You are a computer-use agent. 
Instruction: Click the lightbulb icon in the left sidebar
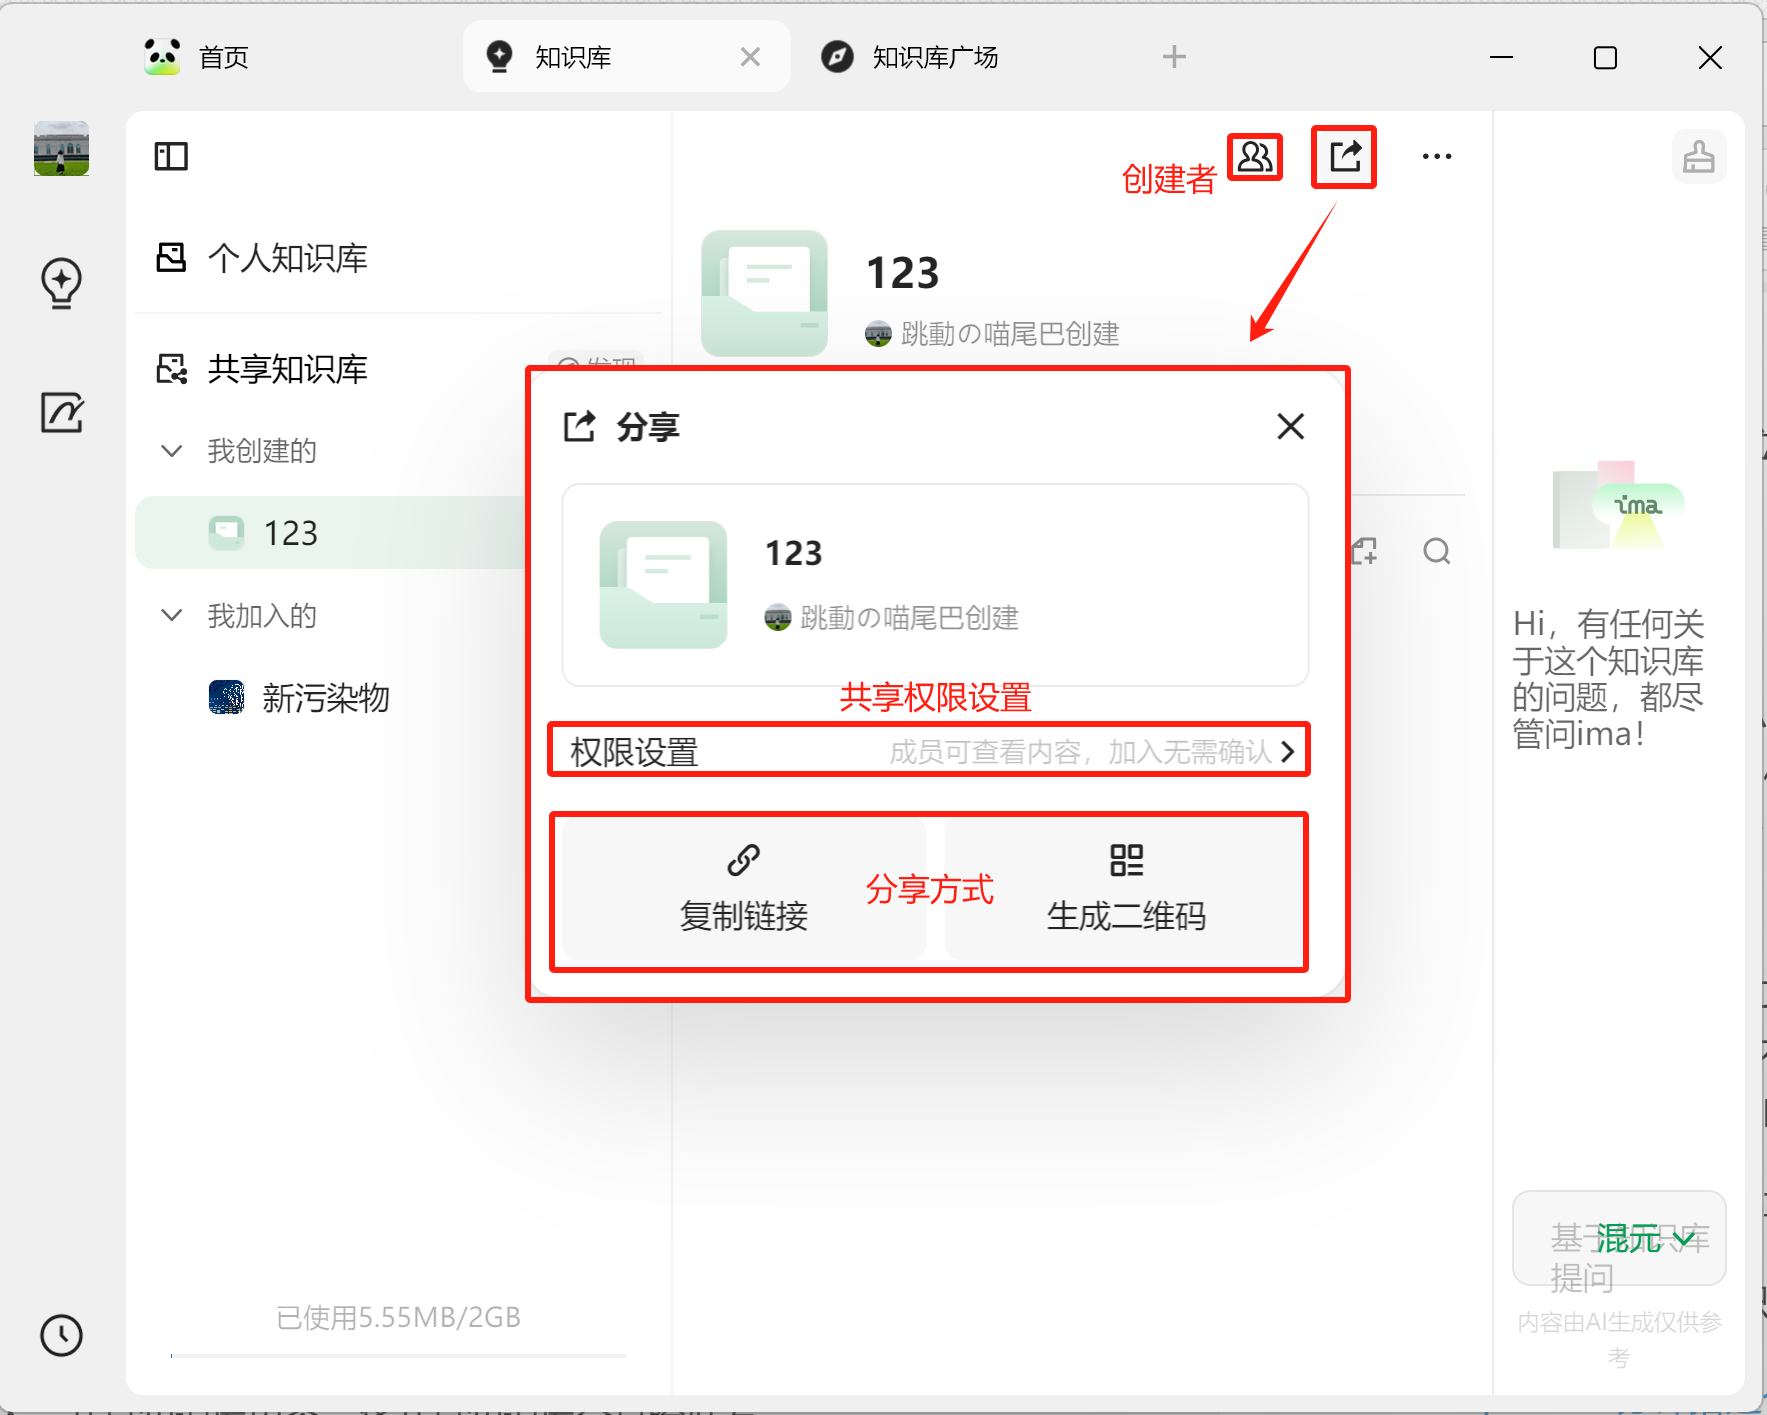[x=61, y=283]
